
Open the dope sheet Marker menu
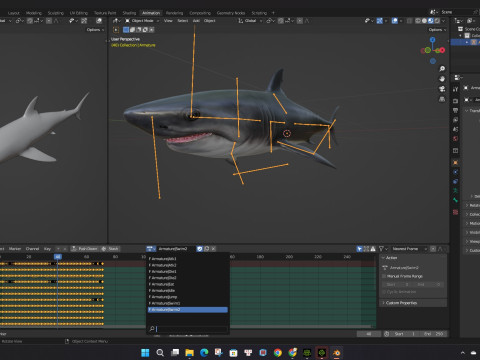tap(15, 249)
